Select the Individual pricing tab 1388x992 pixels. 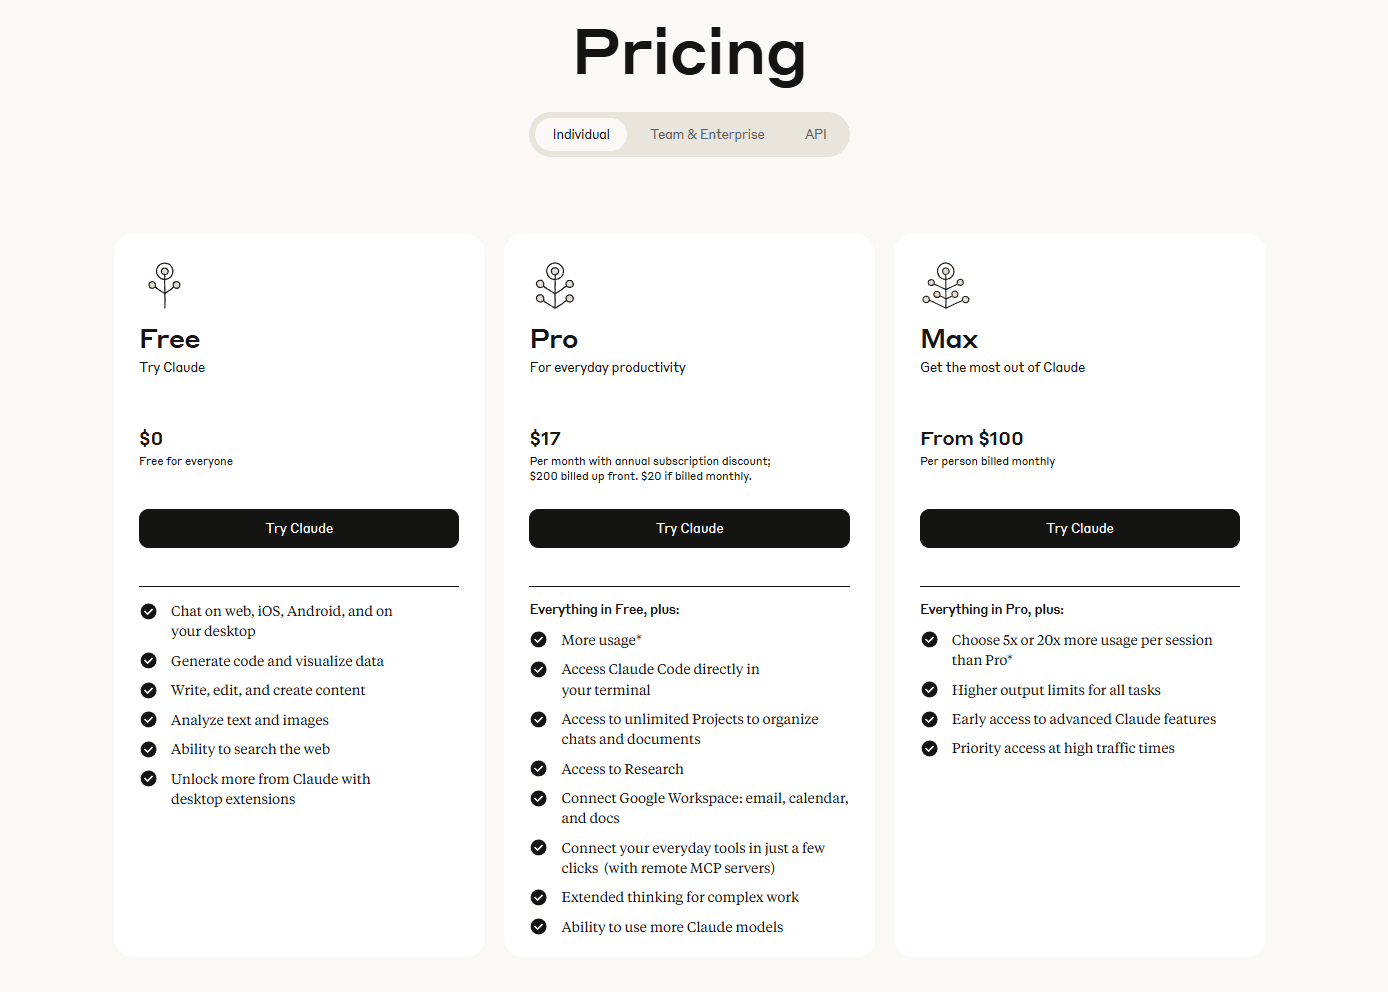(581, 135)
